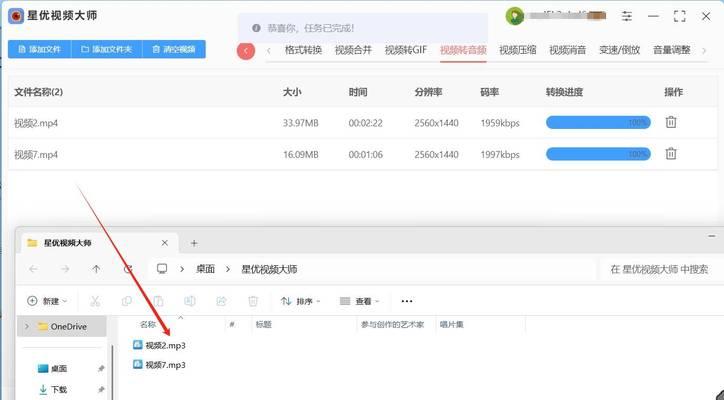The height and width of the screenshot is (400, 724).
Task: Select the 视频2.mp4 row name
Action: (36, 123)
